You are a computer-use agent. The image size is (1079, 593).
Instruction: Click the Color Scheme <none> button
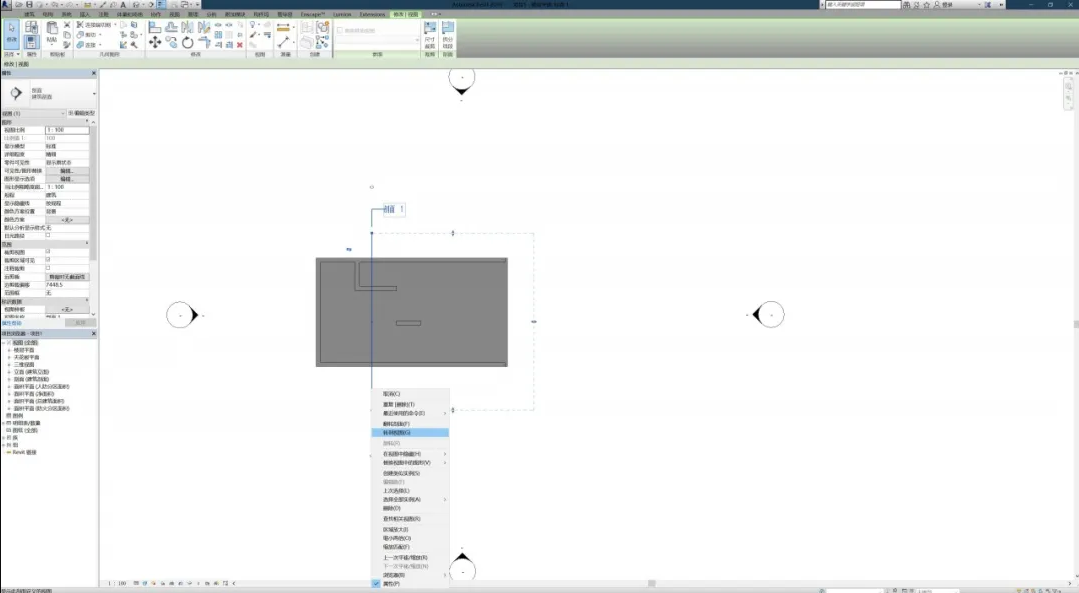[67, 219]
